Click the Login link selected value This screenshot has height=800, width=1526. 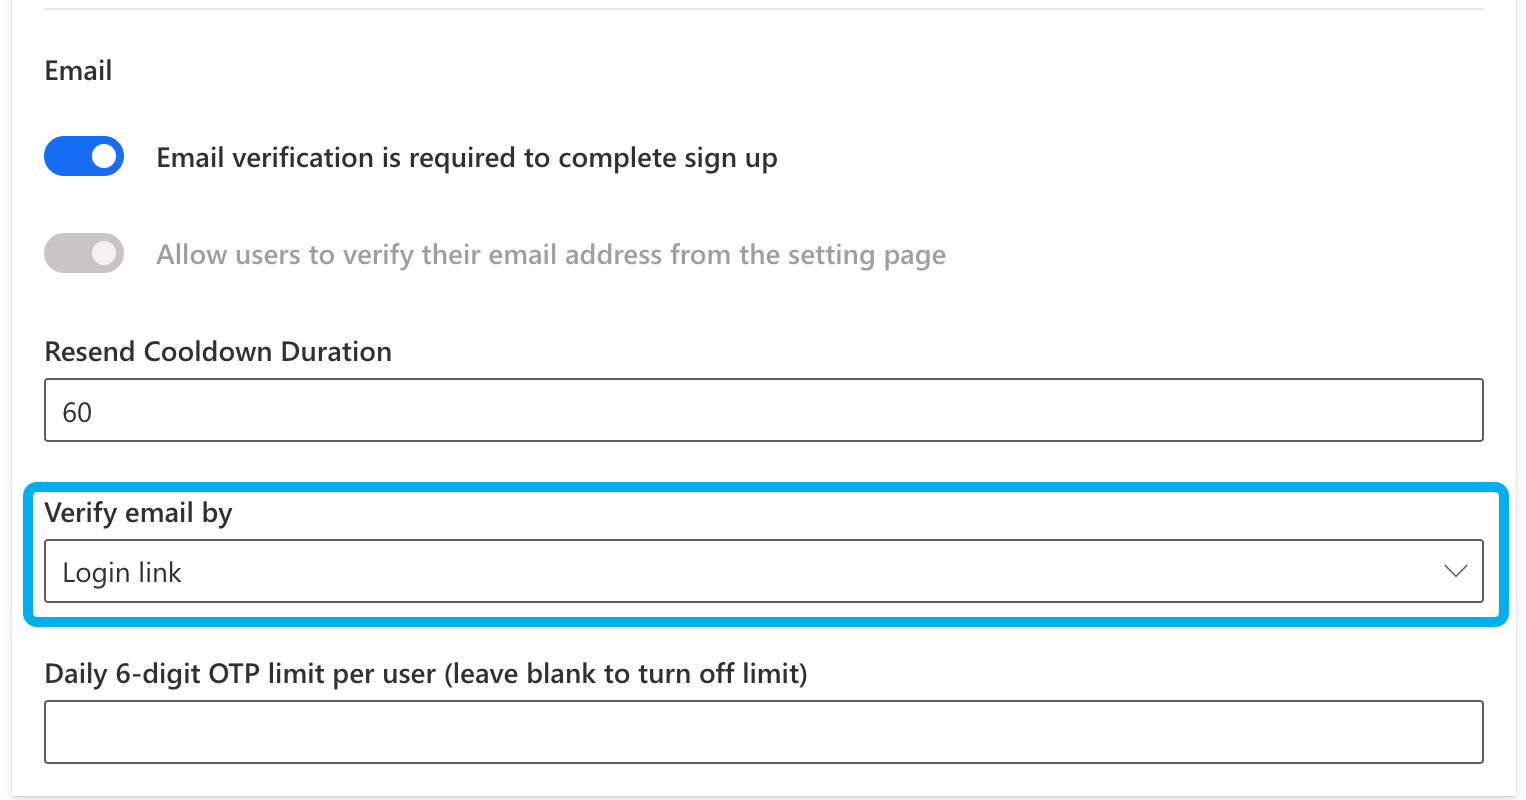tap(122, 573)
